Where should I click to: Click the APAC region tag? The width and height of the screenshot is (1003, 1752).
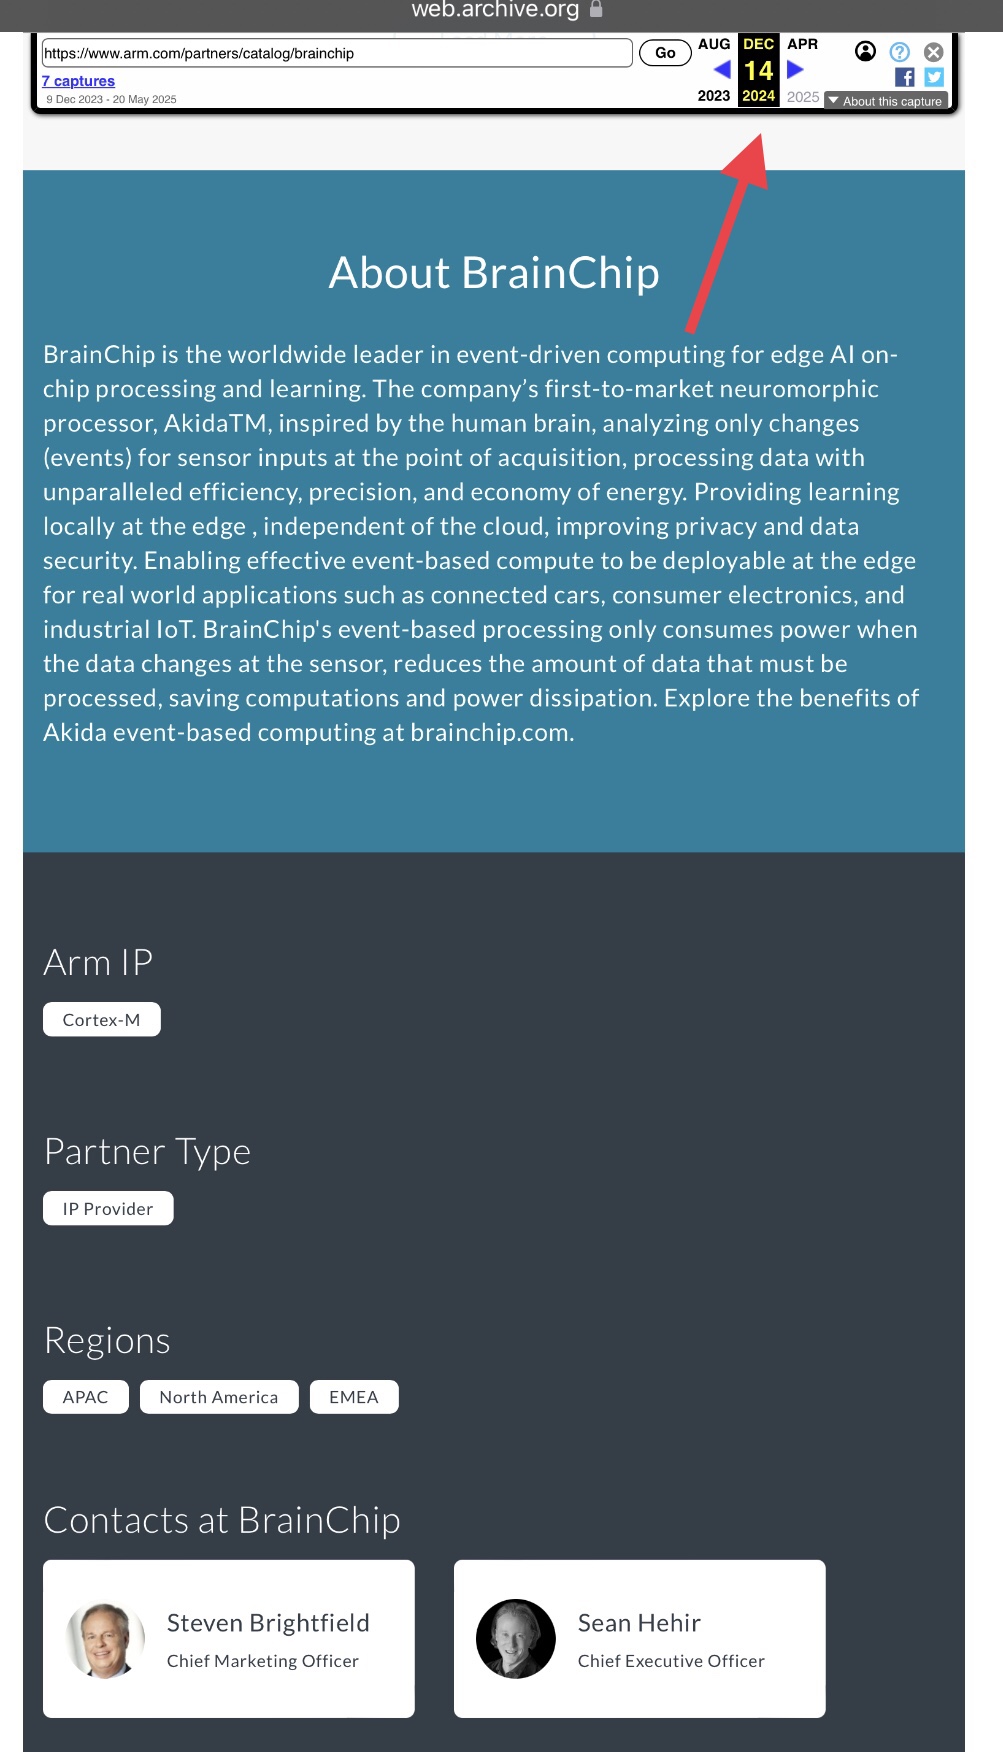86,1397
